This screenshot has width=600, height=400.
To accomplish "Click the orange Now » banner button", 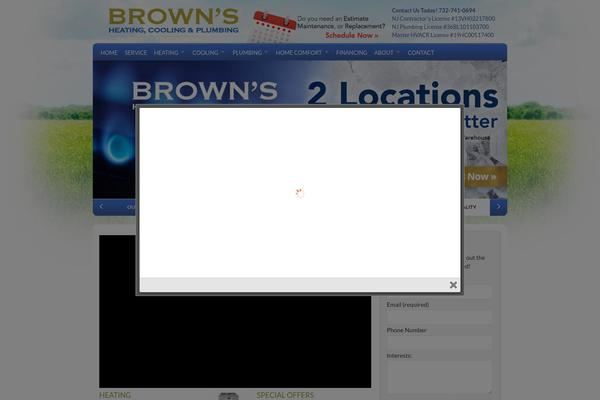I will (485, 177).
